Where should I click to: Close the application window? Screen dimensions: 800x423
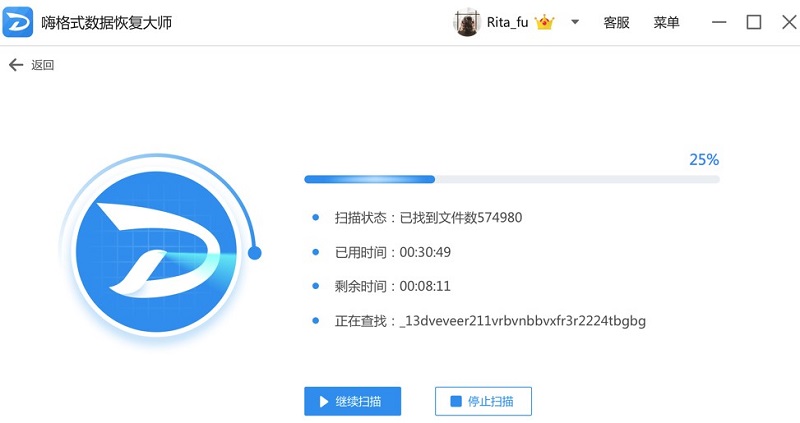[x=789, y=22]
